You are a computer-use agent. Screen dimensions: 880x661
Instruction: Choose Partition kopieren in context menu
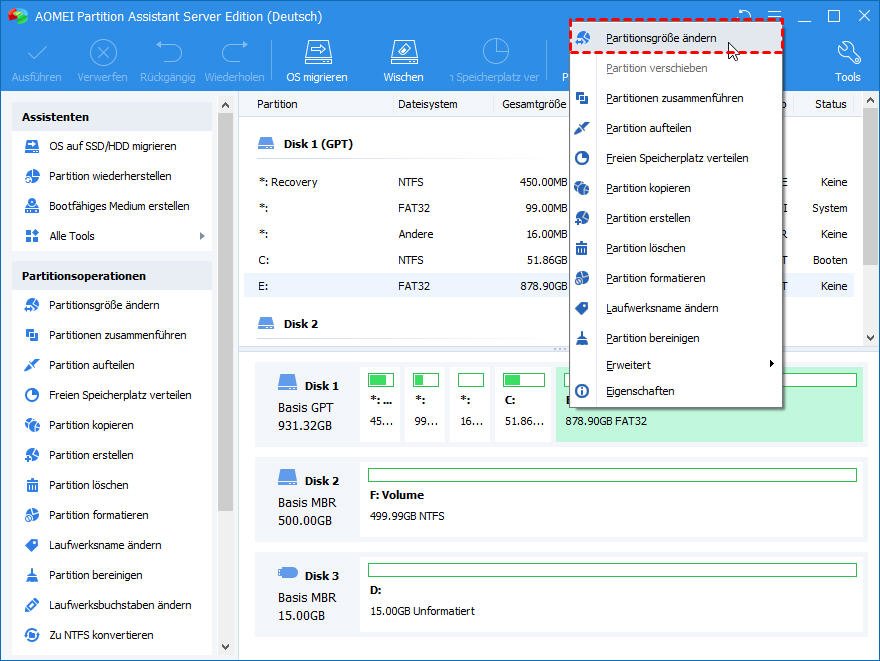tap(676, 189)
